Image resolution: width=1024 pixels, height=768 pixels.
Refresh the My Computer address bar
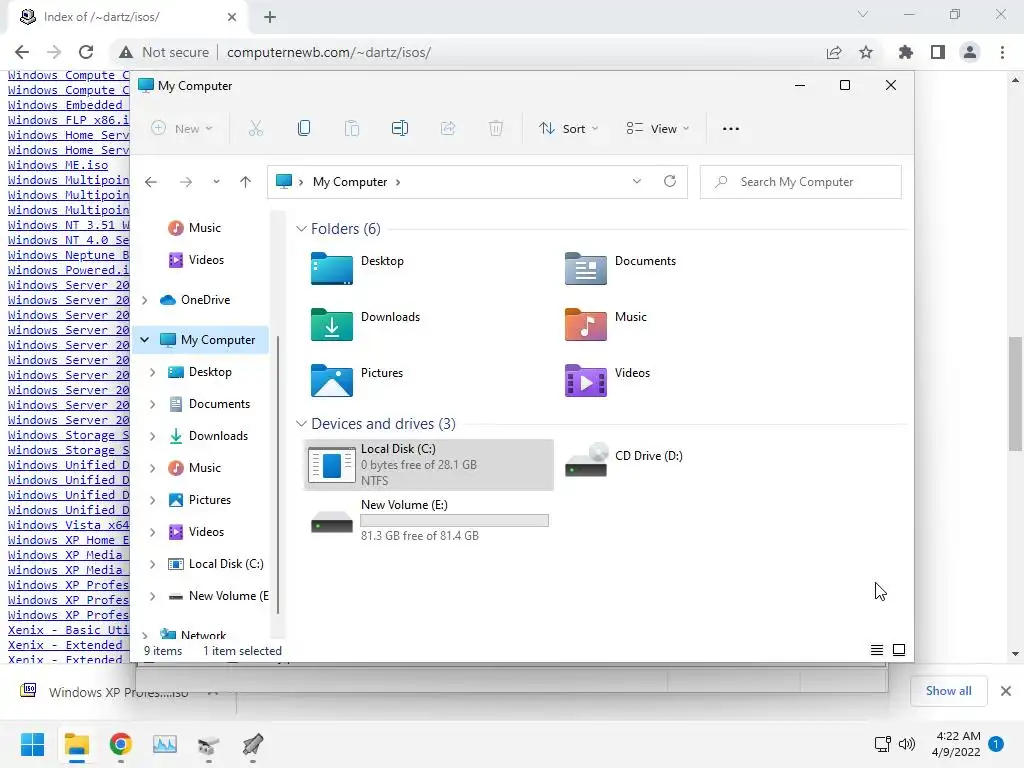tap(669, 182)
